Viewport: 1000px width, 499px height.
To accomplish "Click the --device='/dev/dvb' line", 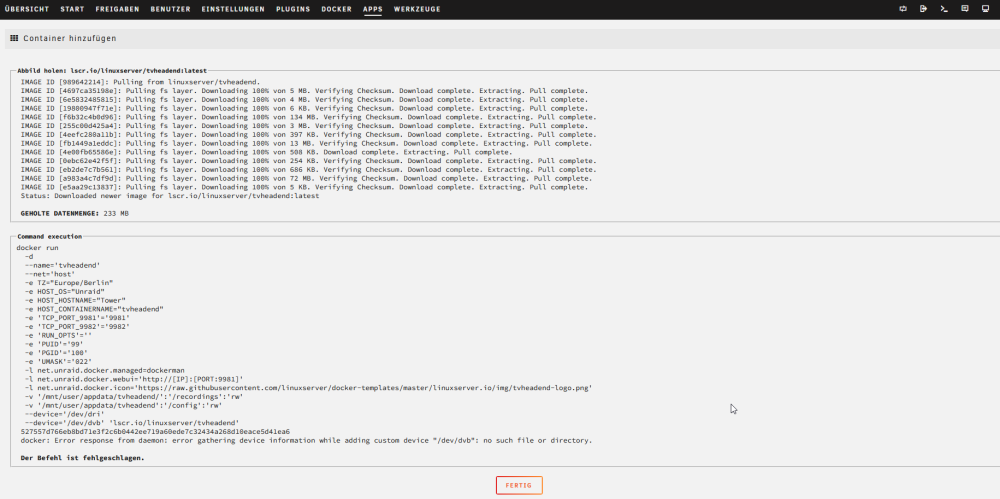I will pyautogui.click(x=132, y=422).
